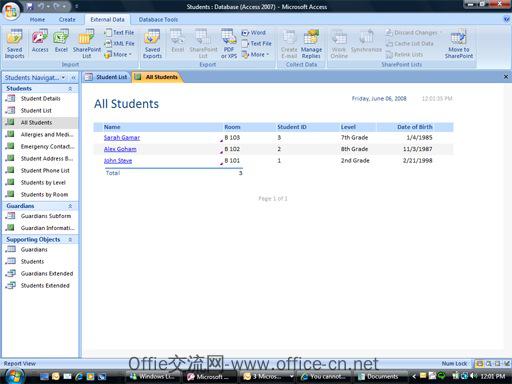Screen dimensions: 512x384
Task: Open Students Navigation pane dropdown
Action: [63, 78]
